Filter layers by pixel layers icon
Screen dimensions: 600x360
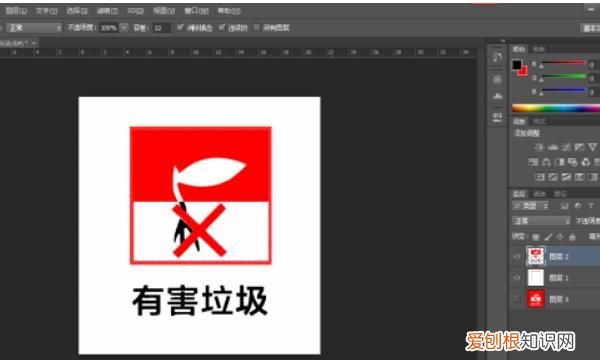point(564,206)
